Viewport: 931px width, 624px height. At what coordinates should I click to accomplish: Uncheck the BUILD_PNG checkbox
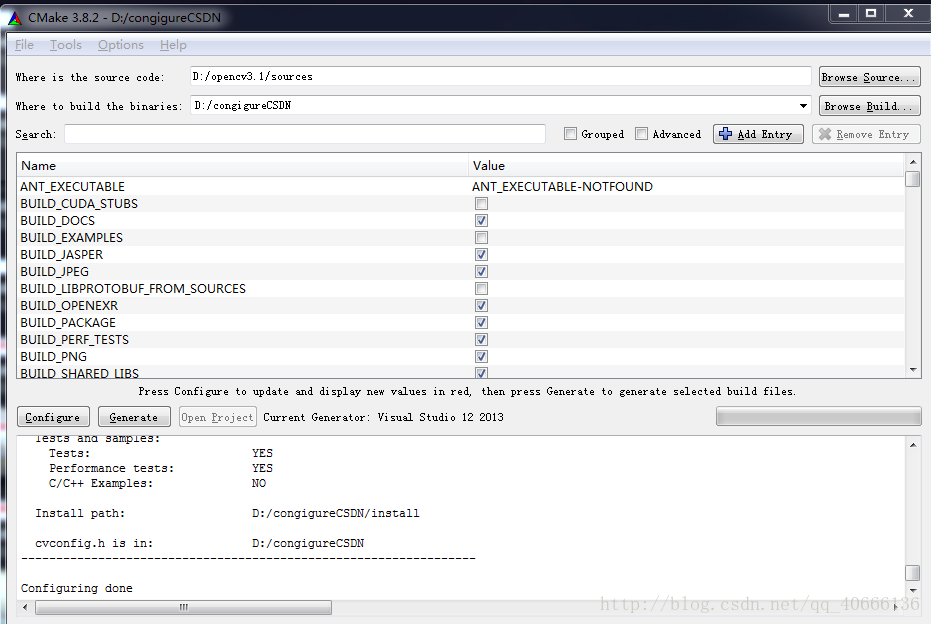click(481, 356)
